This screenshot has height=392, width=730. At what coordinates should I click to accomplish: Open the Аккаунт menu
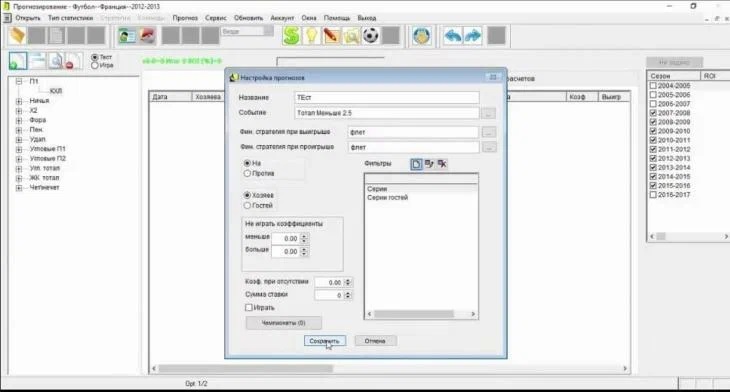(x=282, y=18)
